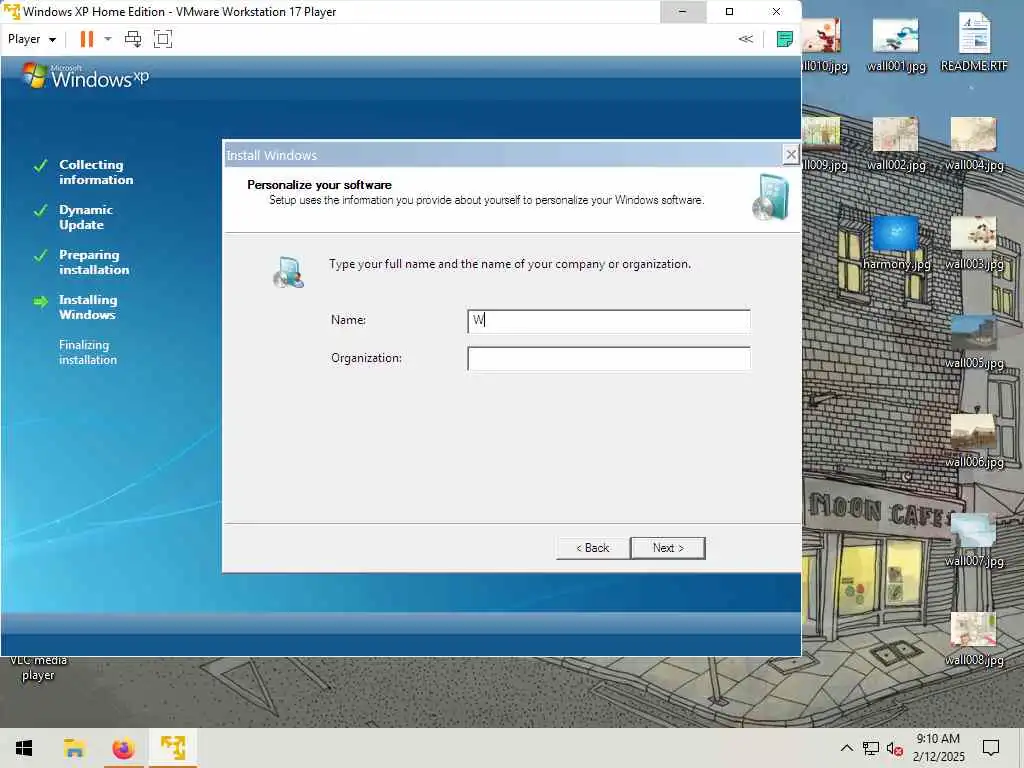
Task: Click the Next button in setup
Action: 668,548
